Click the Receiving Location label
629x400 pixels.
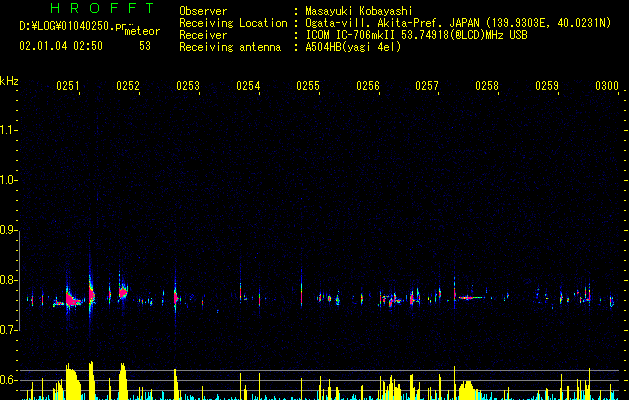(x=233, y=23)
